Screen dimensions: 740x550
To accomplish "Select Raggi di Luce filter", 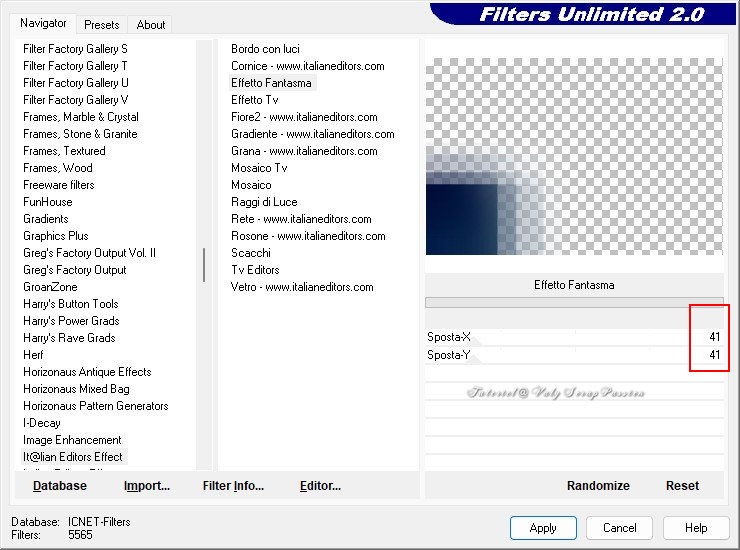I will (x=264, y=202).
